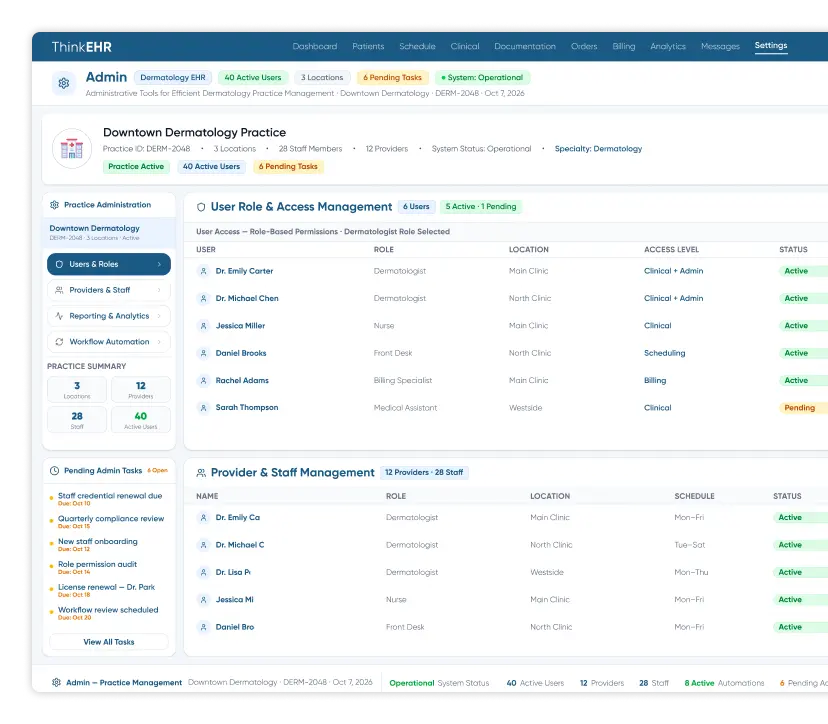Click the shield icon on Users & Roles

(x=59, y=264)
